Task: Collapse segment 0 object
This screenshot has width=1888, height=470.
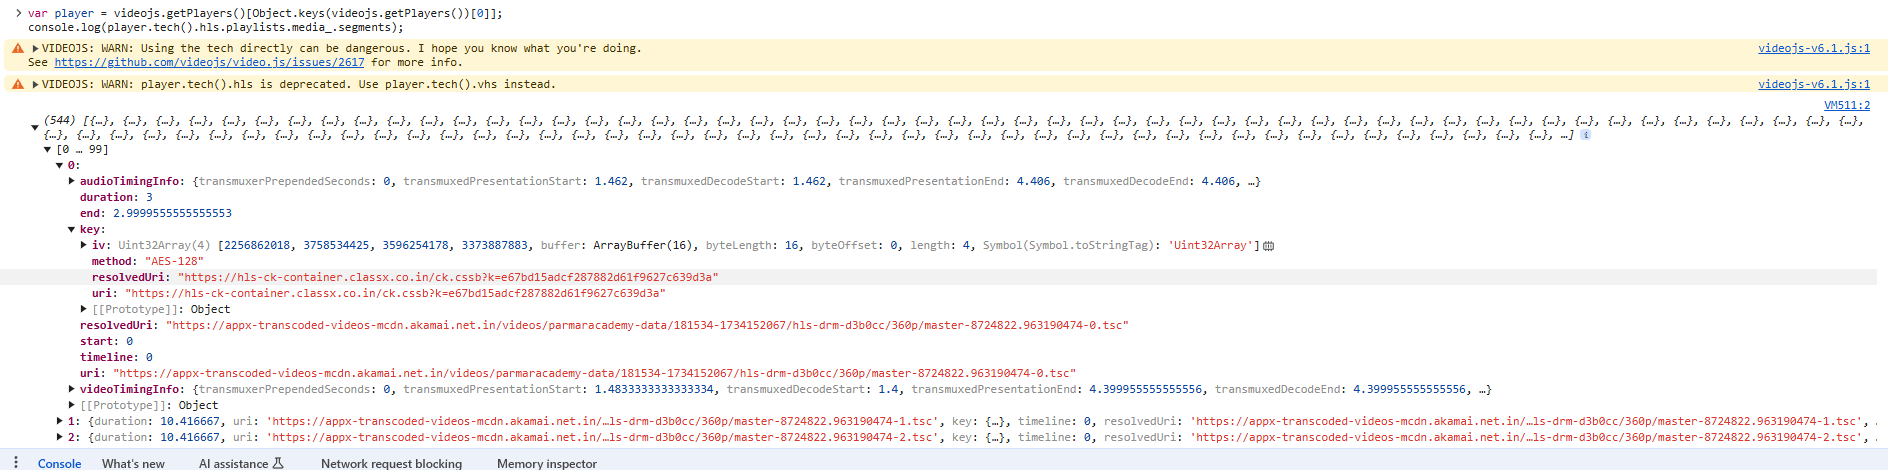Action: [59, 166]
